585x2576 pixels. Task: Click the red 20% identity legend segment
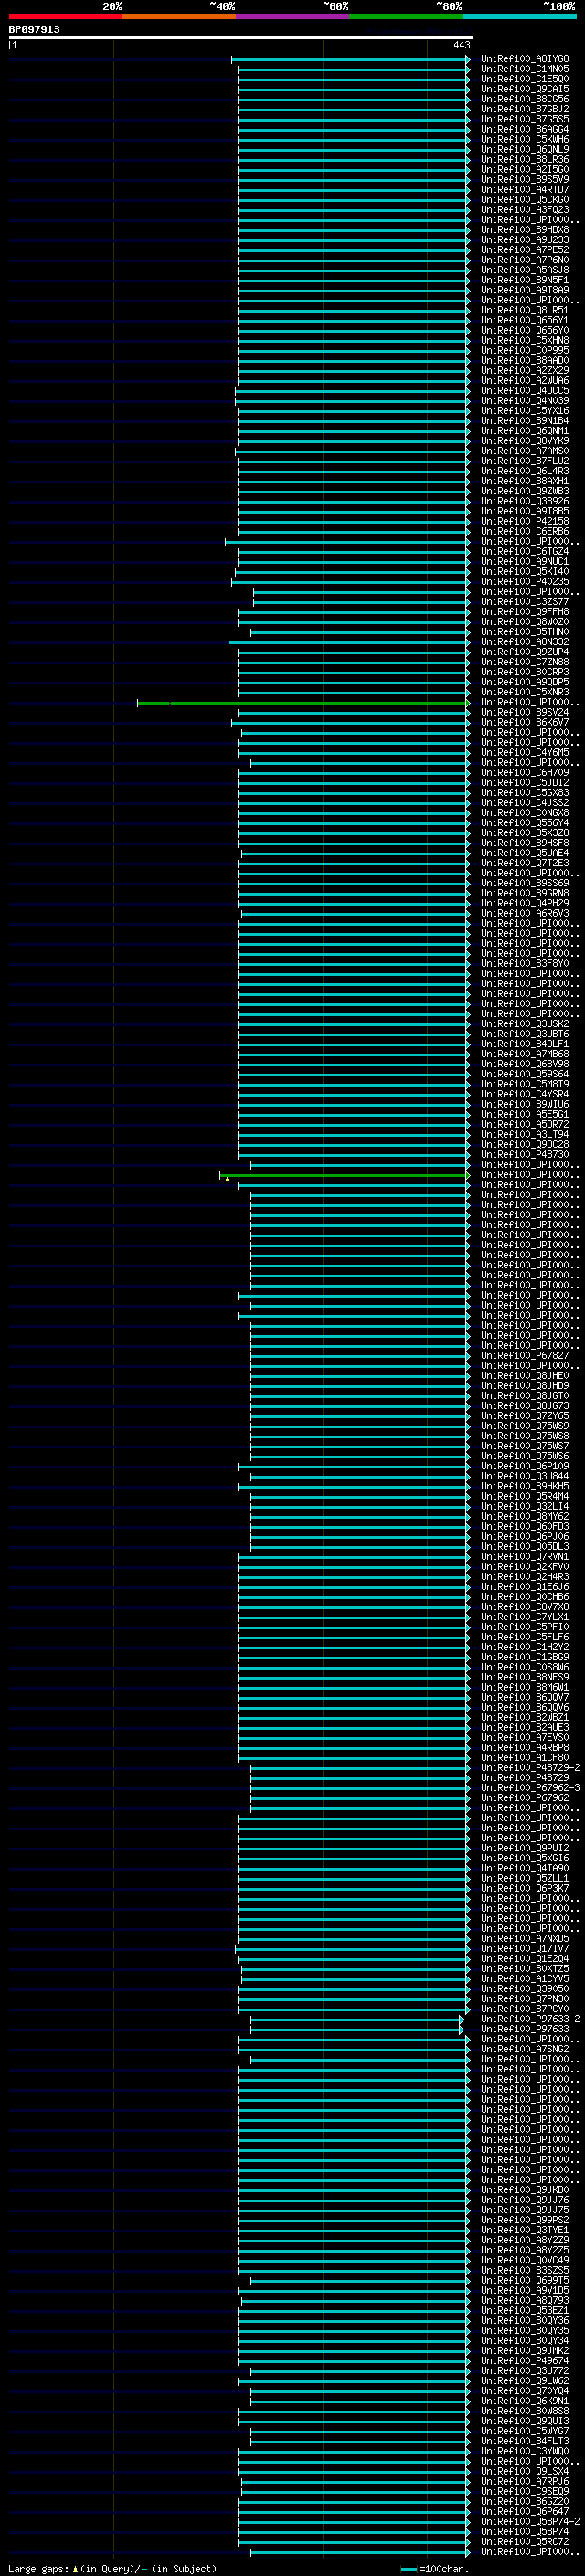tap(65, 16)
